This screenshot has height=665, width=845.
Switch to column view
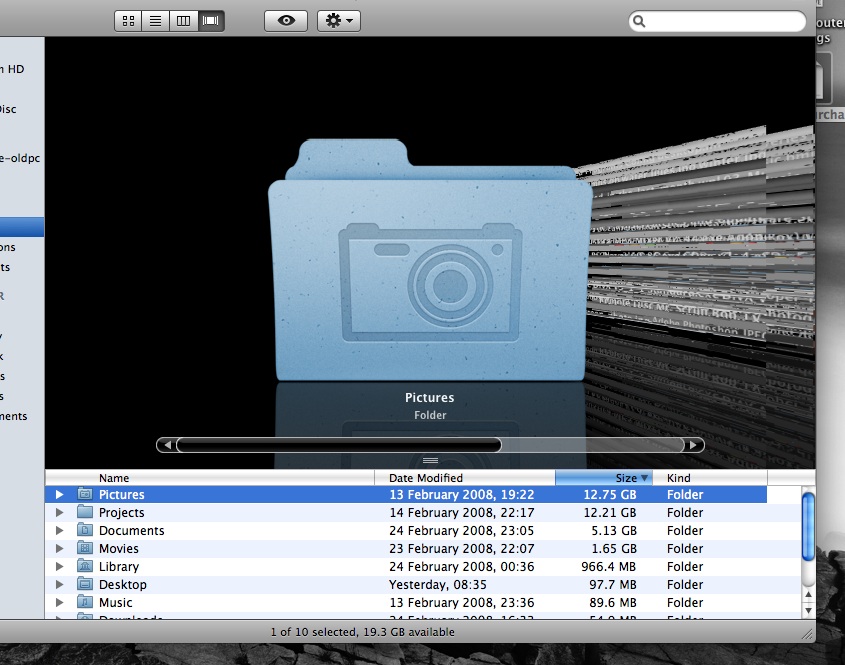[x=183, y=21]
